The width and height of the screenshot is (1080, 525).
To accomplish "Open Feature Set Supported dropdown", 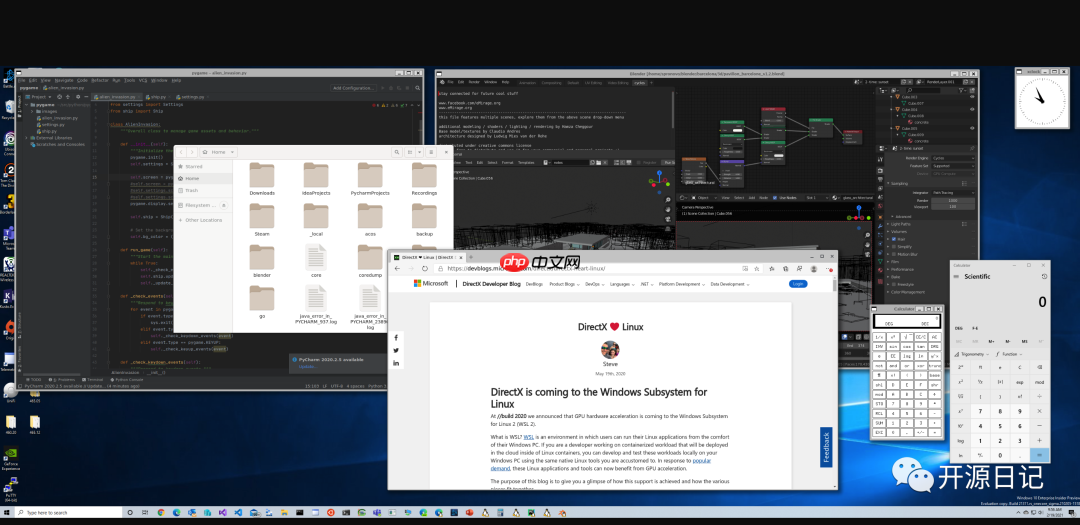I will click(x=953, y=165).
